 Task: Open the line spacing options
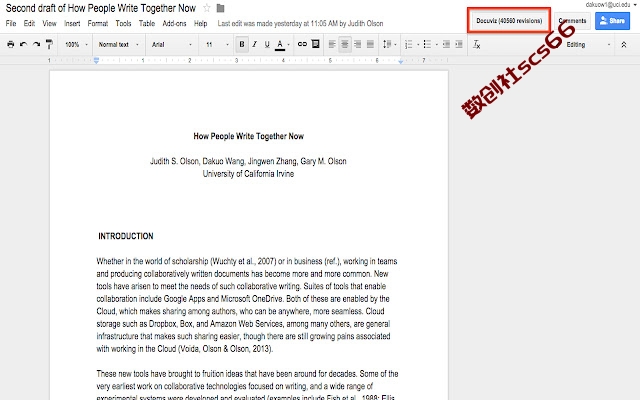point(389,44)
